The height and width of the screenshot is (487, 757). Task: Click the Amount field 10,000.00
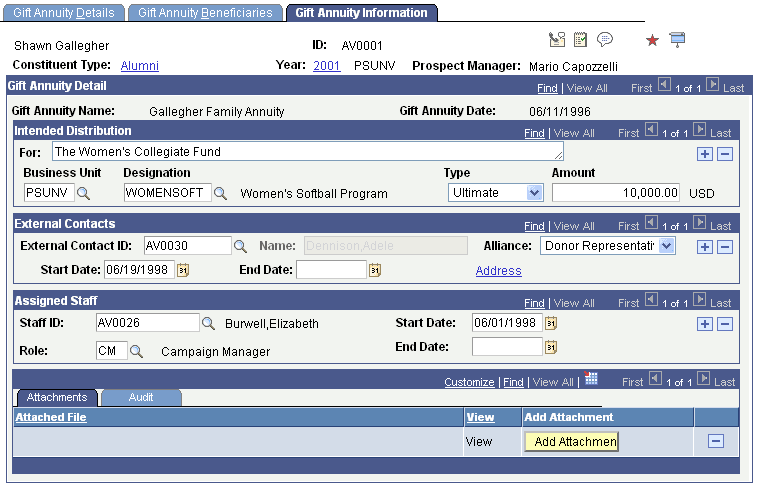[x=616, y=193]
